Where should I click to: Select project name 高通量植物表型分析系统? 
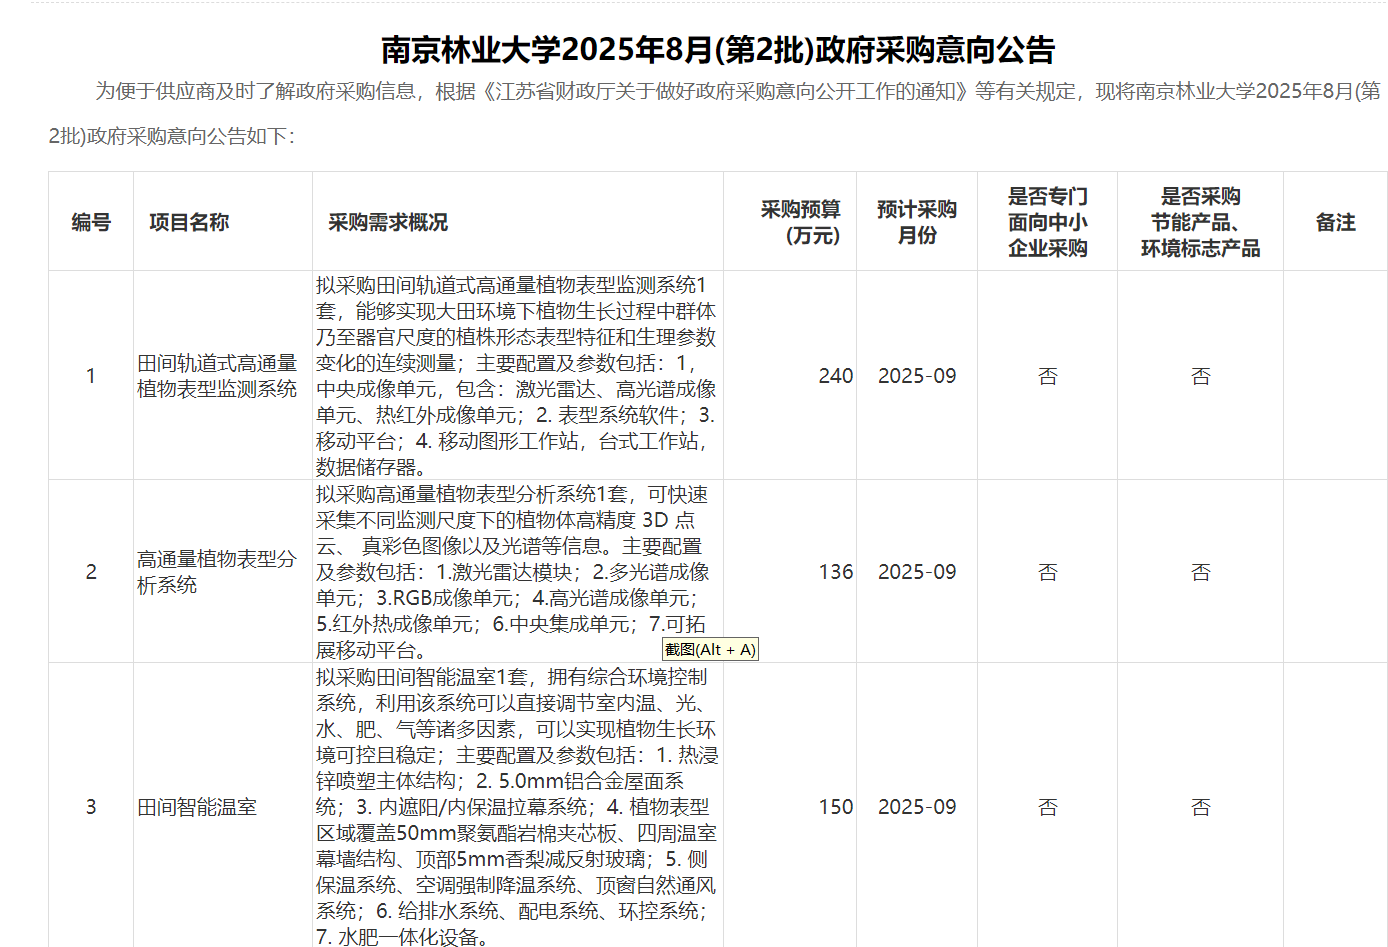point(217,572)
